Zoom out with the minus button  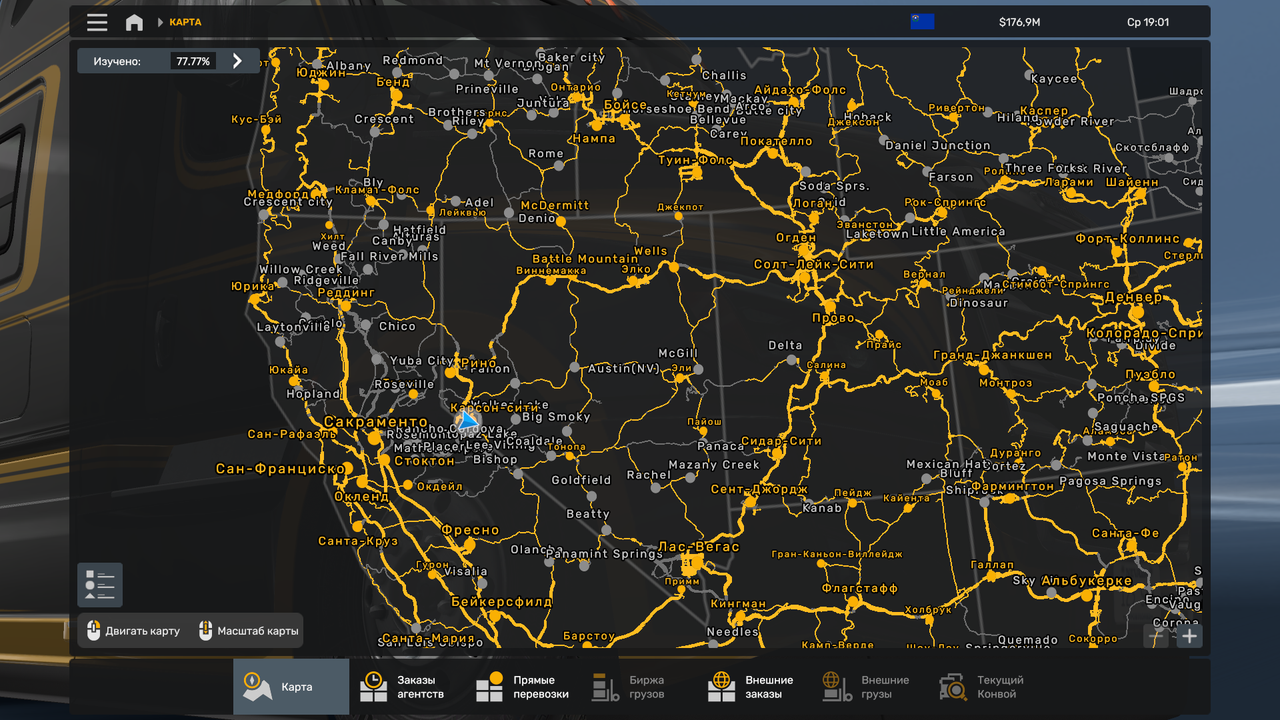[1158, 635]
